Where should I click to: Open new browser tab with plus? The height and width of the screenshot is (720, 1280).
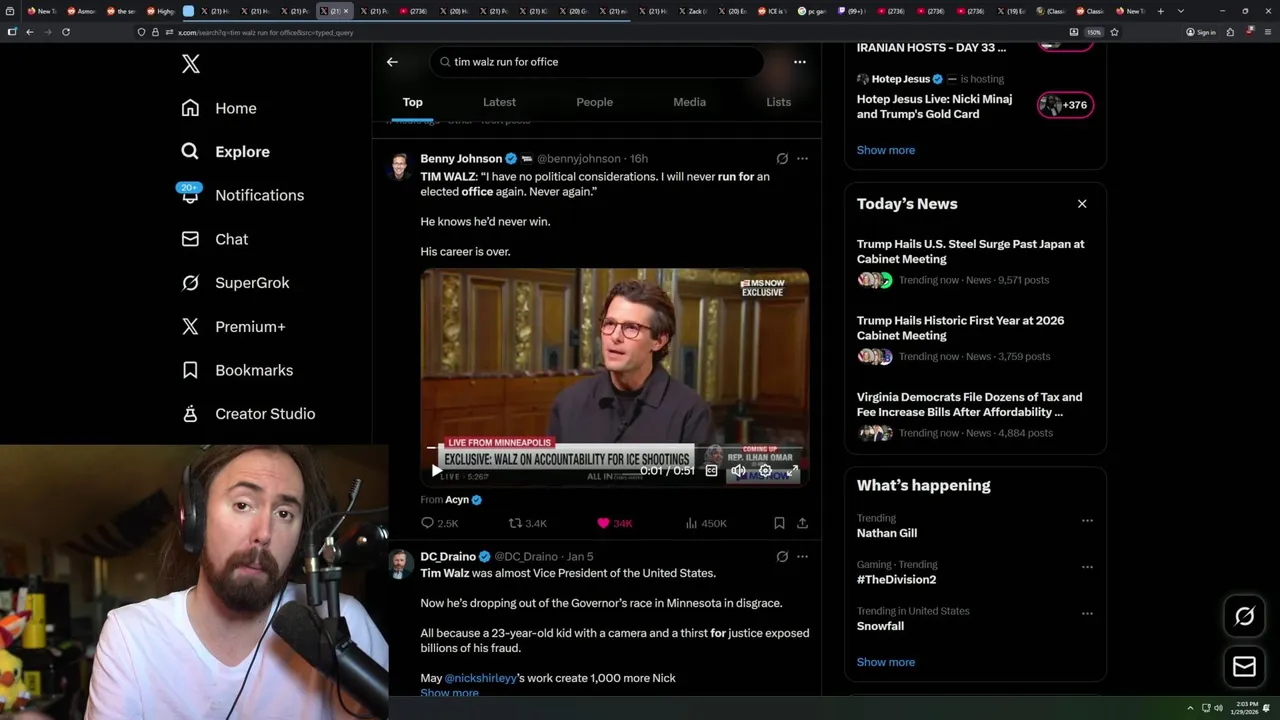1160,11
